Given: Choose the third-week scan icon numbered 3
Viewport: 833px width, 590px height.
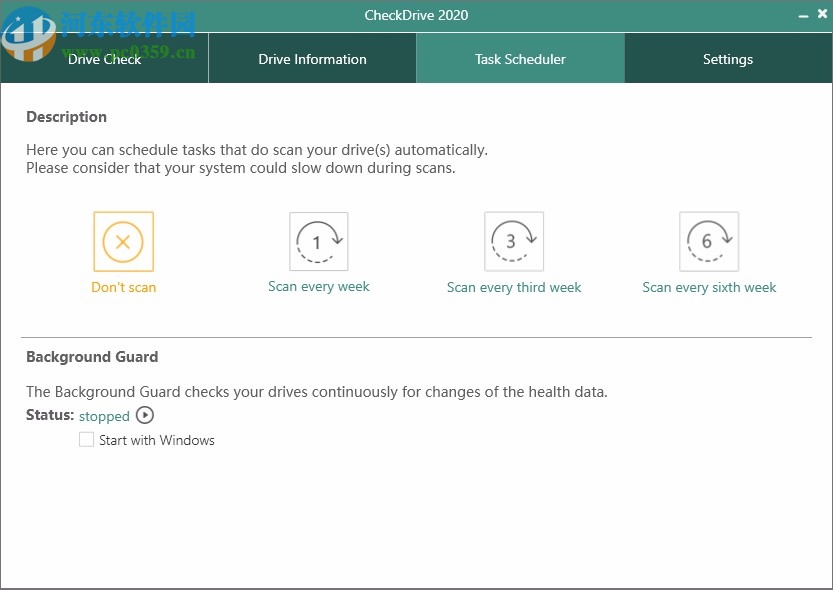Looking at the screenshot, I should [514, 242].
